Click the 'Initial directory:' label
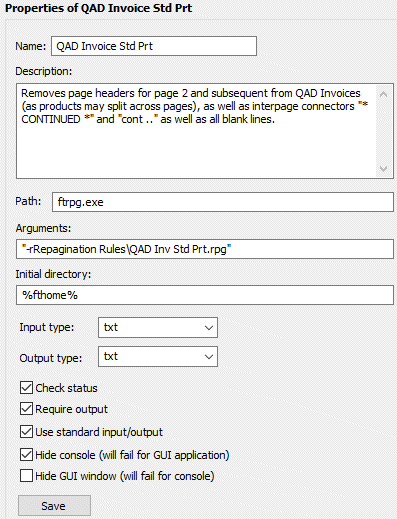Screen dimensions: 397x519 tap(53, 274)
